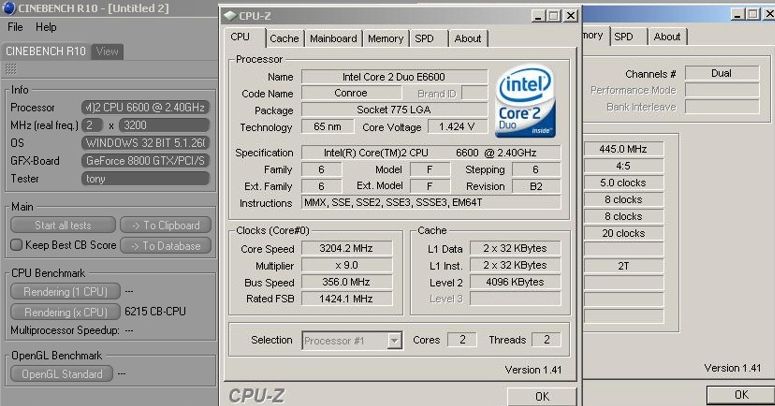Click the Specification value field

pos(431,153)
